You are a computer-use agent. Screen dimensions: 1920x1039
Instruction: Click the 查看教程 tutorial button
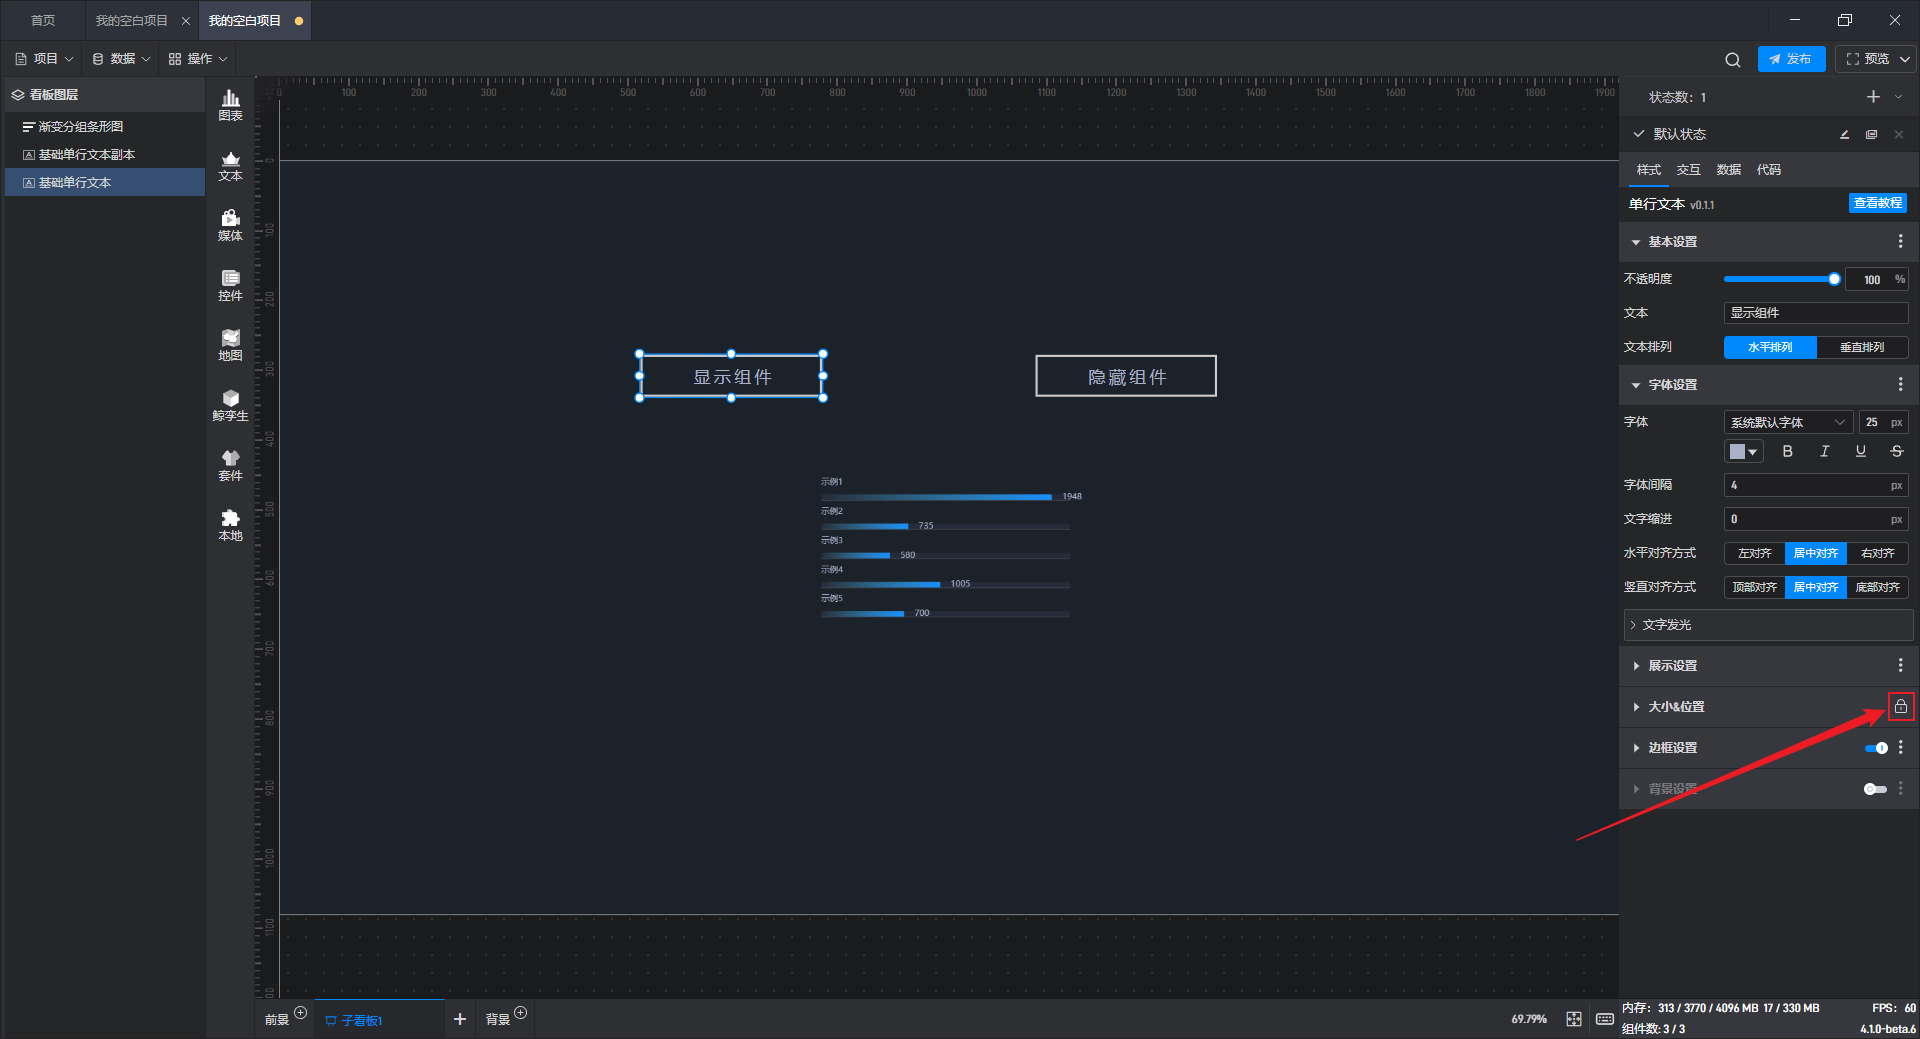(1877, 203)
